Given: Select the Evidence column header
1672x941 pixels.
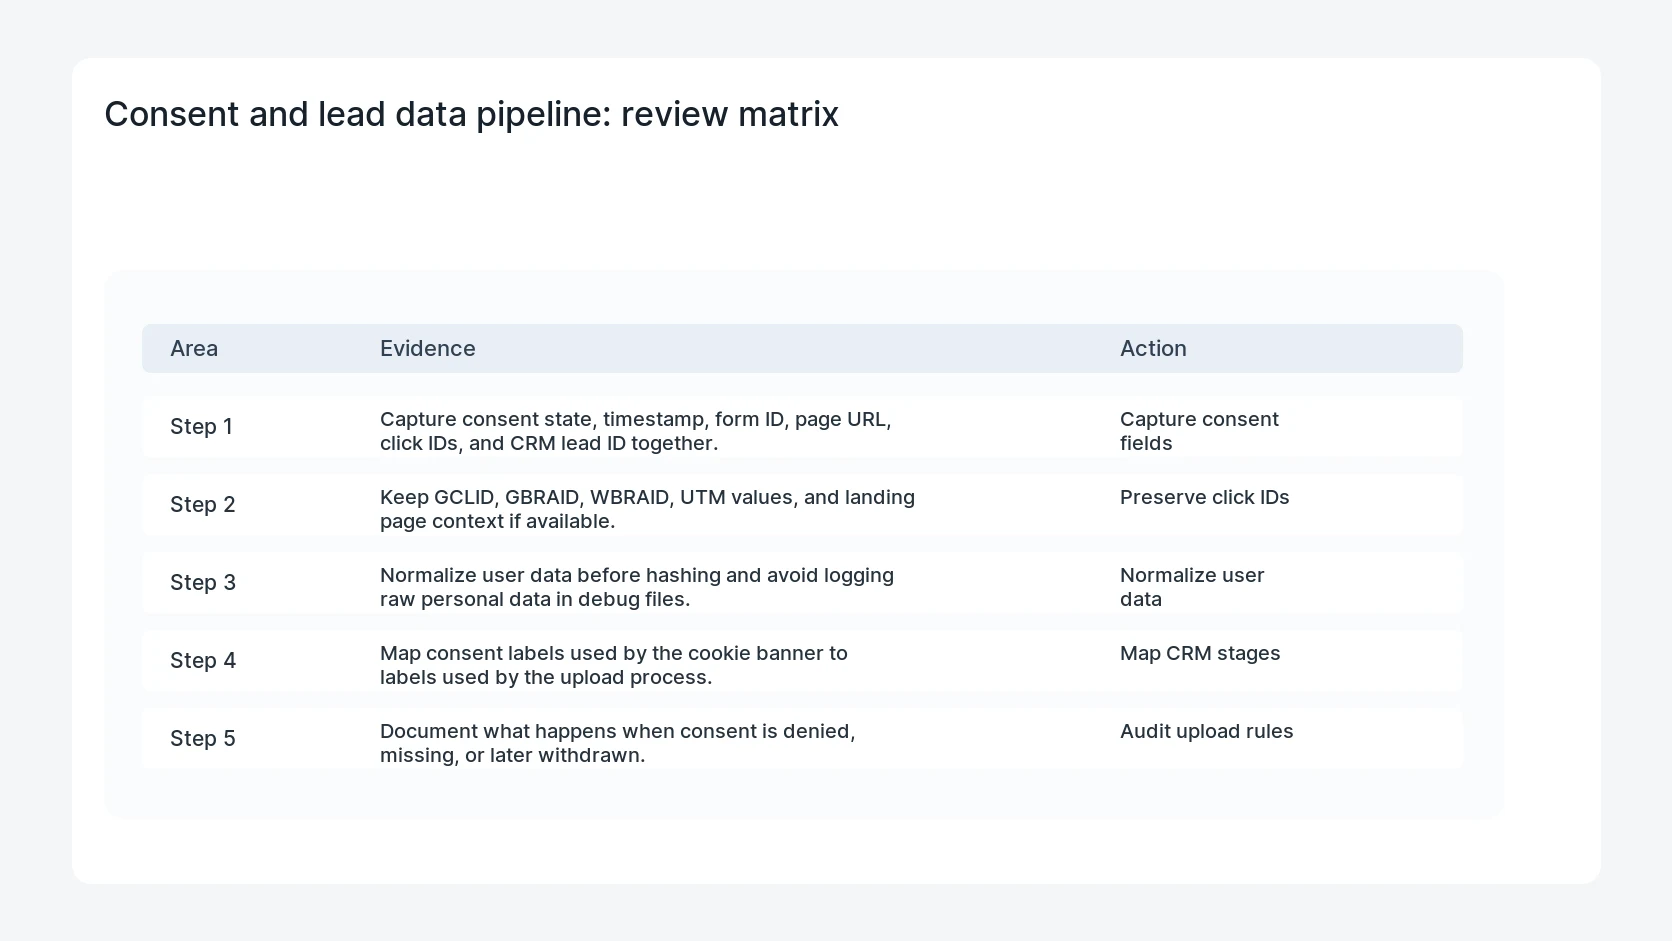Looking at the screenshot, I should (428, 348).
